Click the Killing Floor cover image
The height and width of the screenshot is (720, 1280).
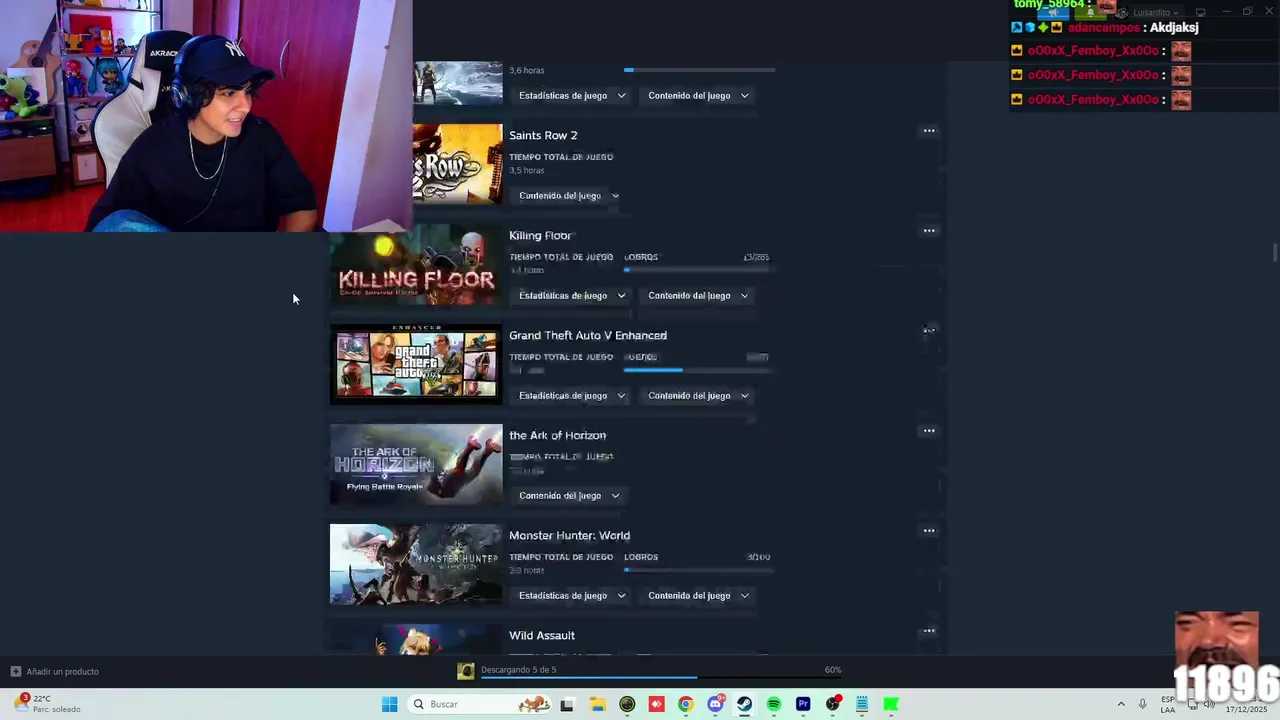pyautogui.click(x=416, y=265)
